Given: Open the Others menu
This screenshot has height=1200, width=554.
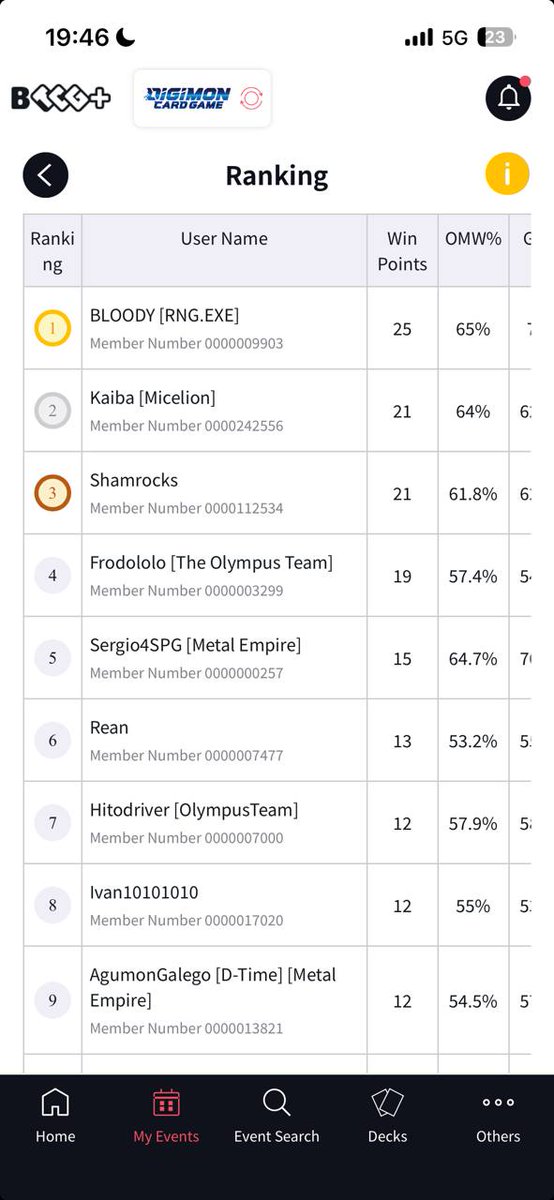Looking at the screenshot, I should tap(498, 1116).
